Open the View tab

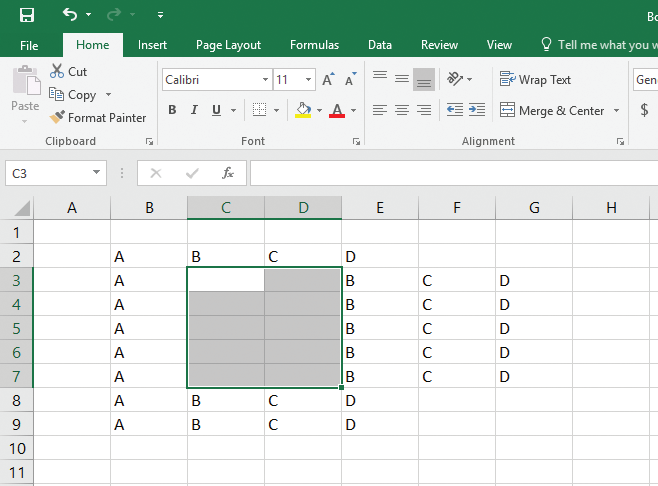click(499, 45)
